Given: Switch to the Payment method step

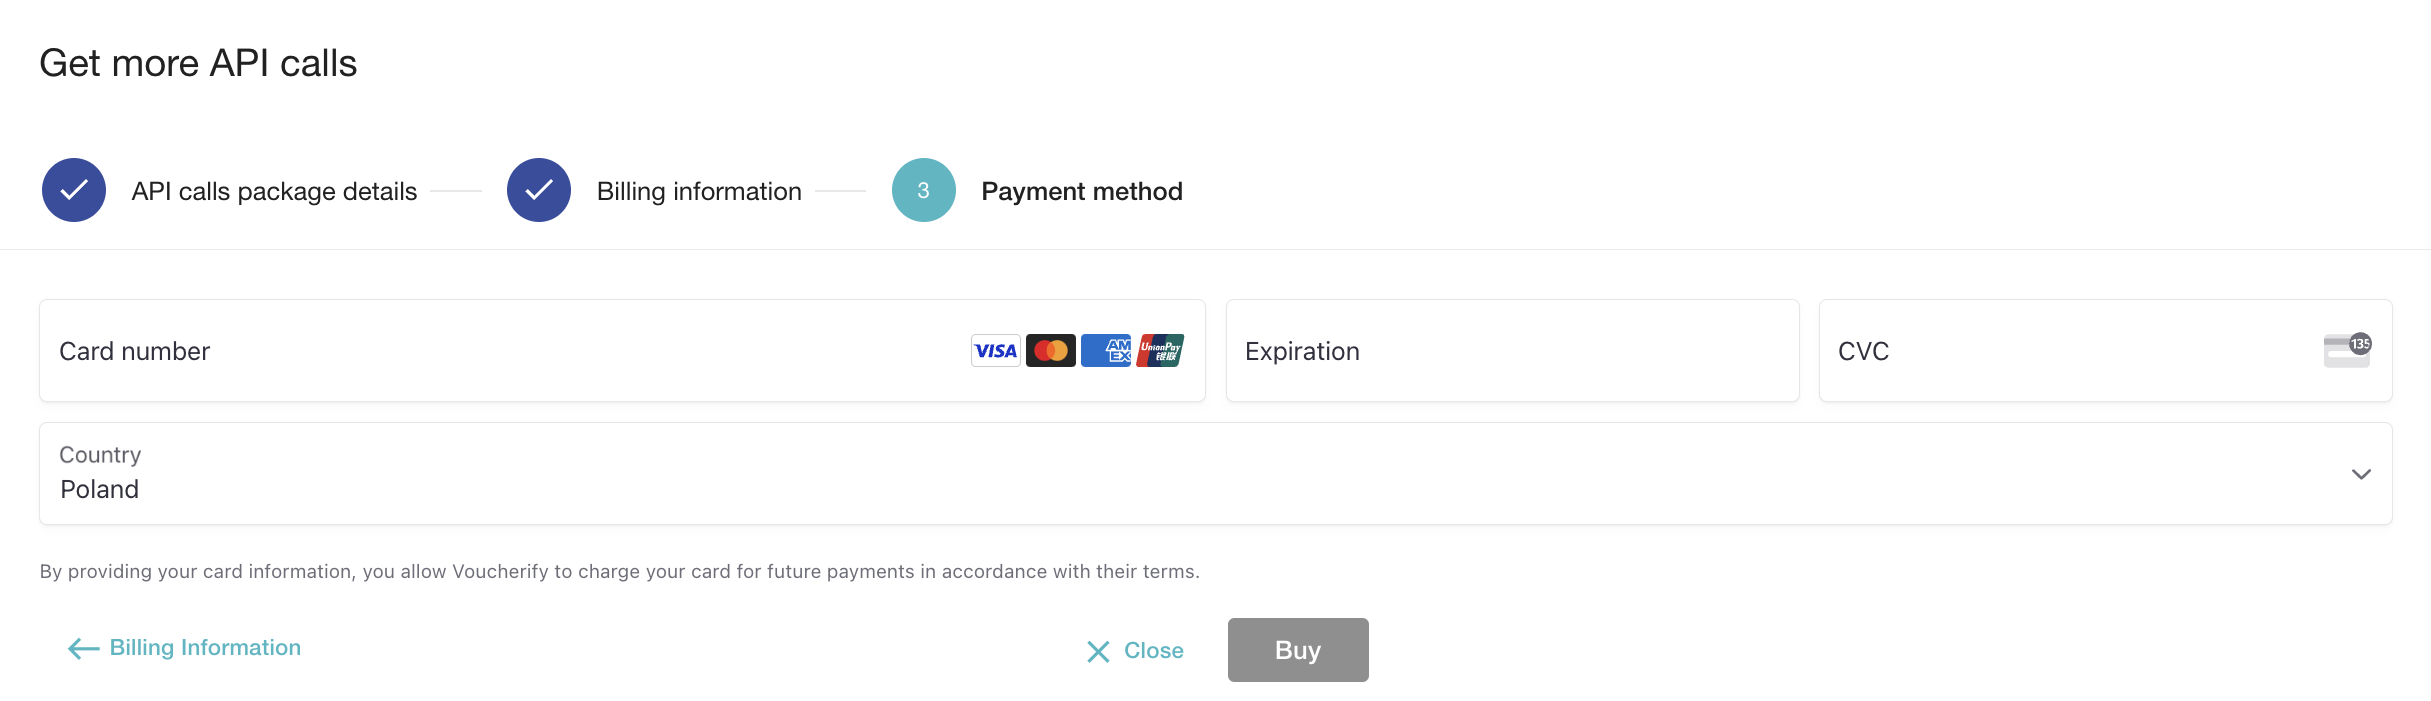Looking at the screenshot, I should click(1081, 190).
